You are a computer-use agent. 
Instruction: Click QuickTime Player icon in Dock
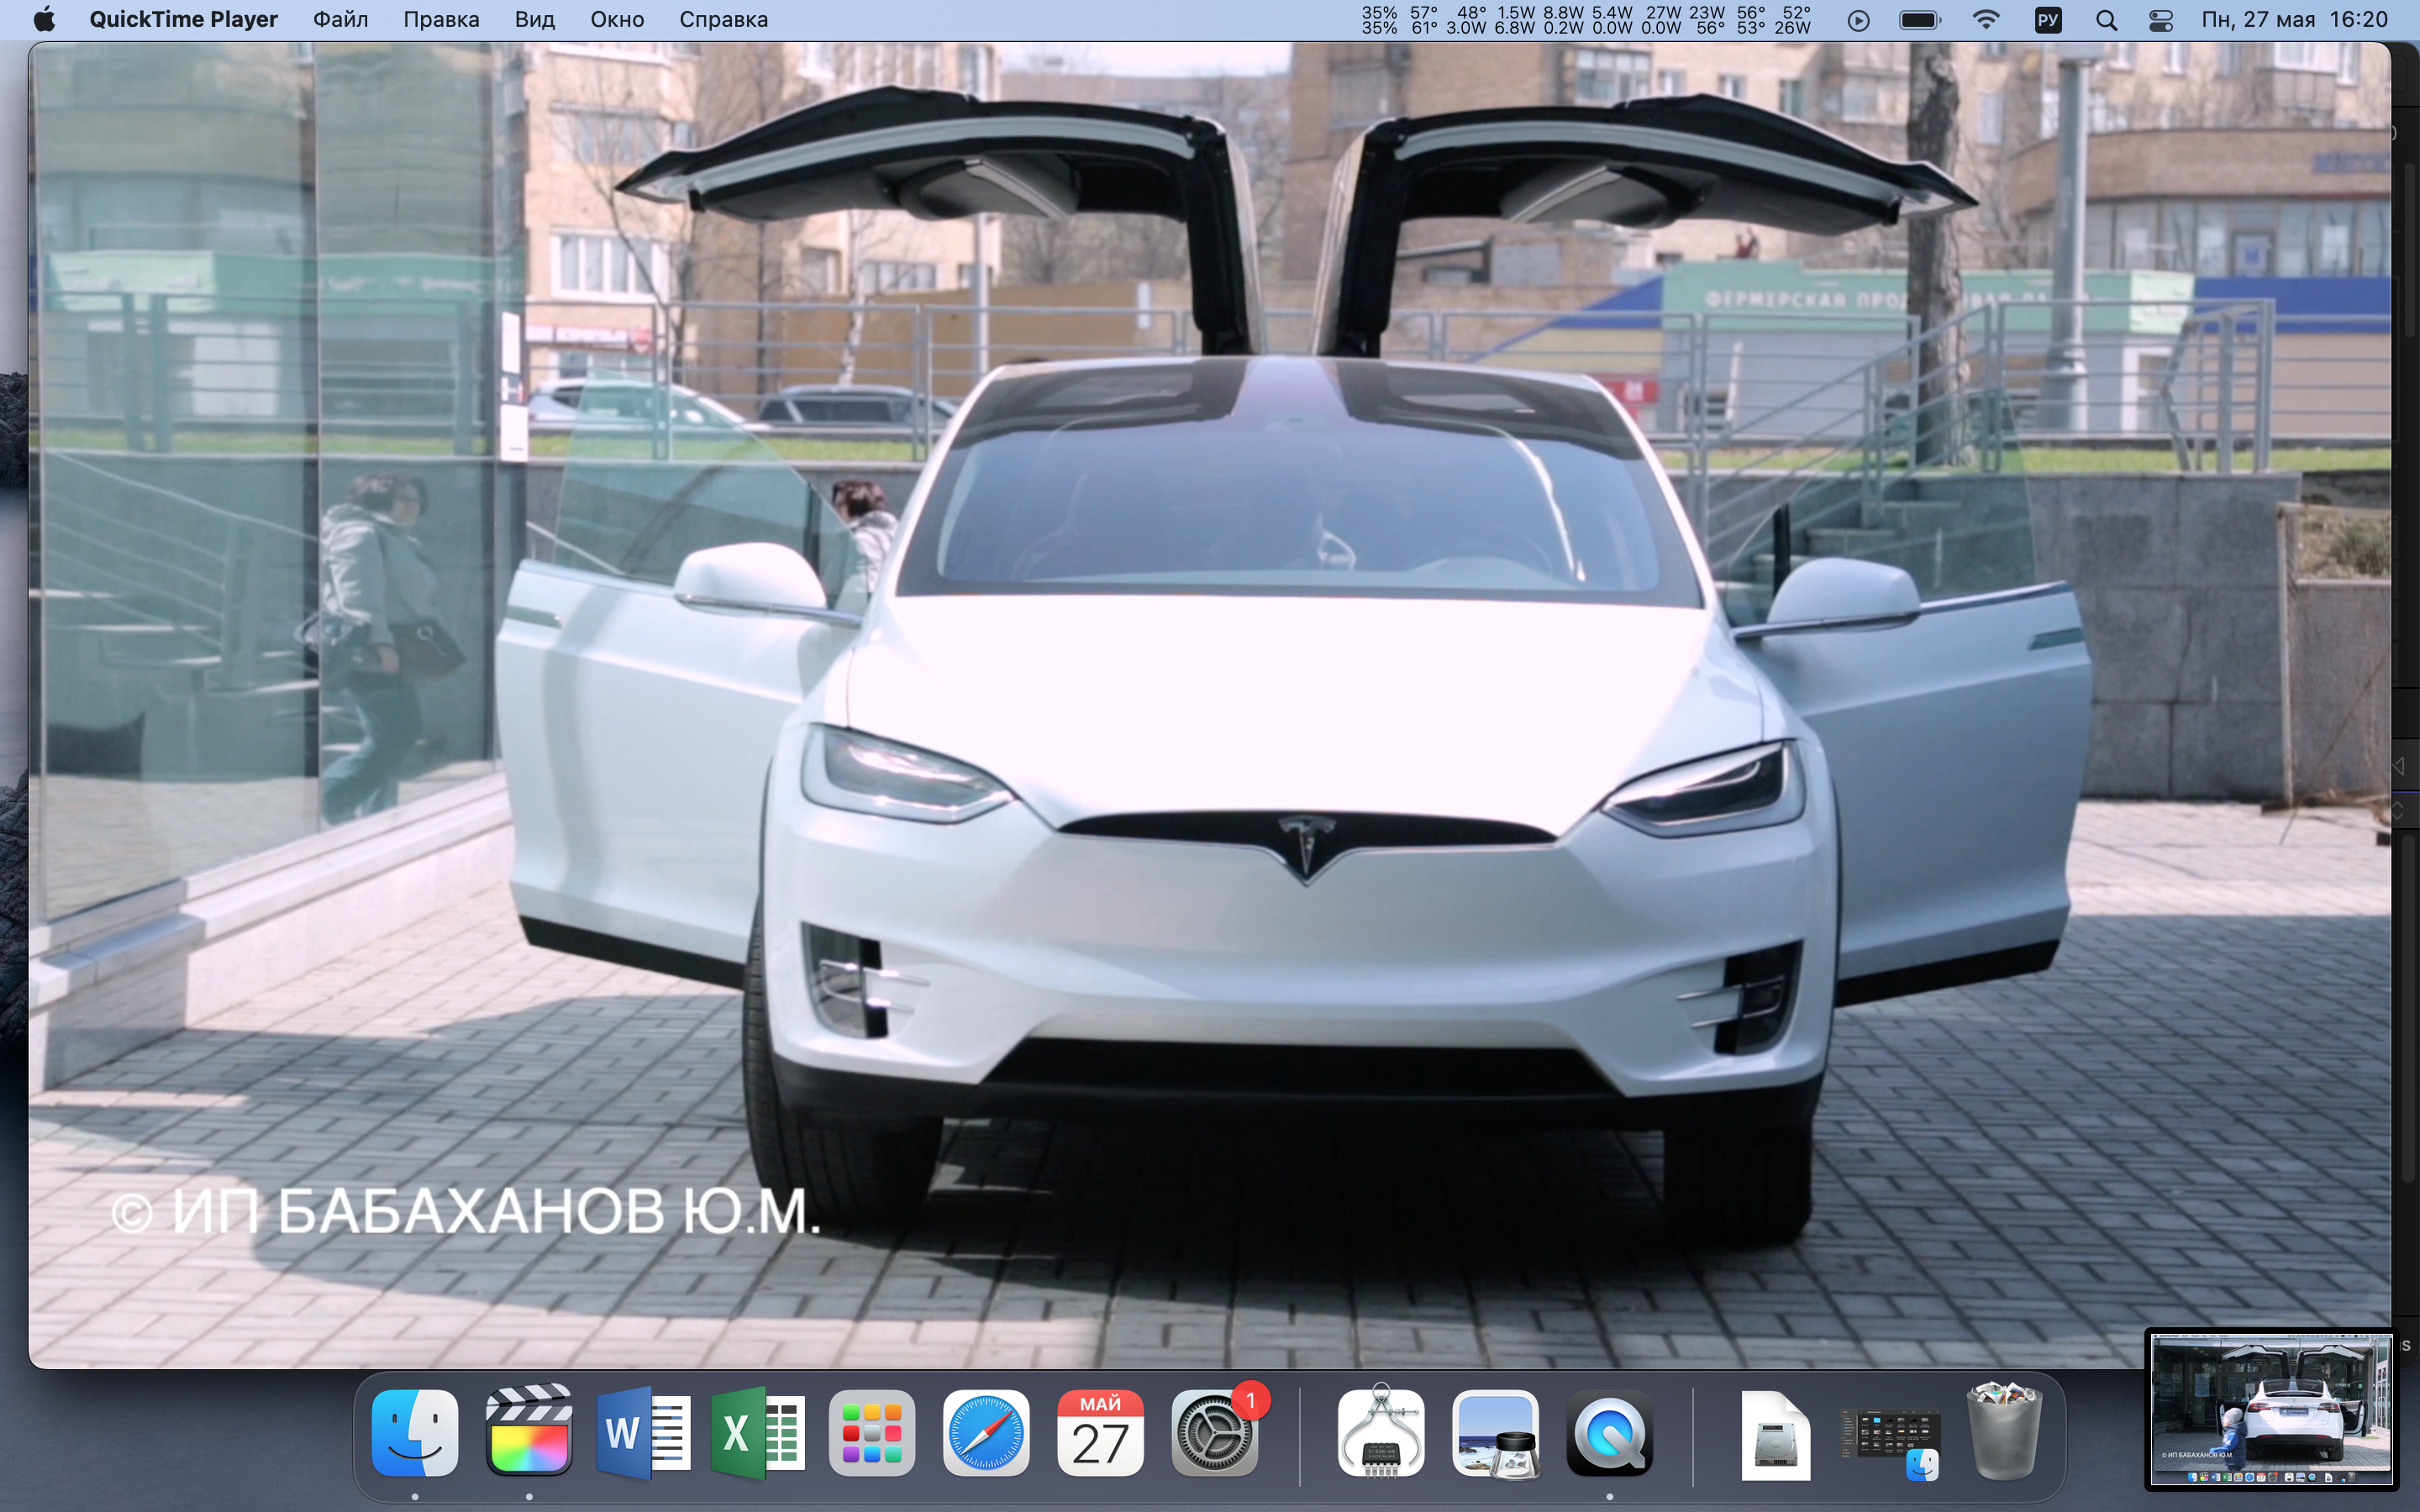(x=1609, y=1434)
